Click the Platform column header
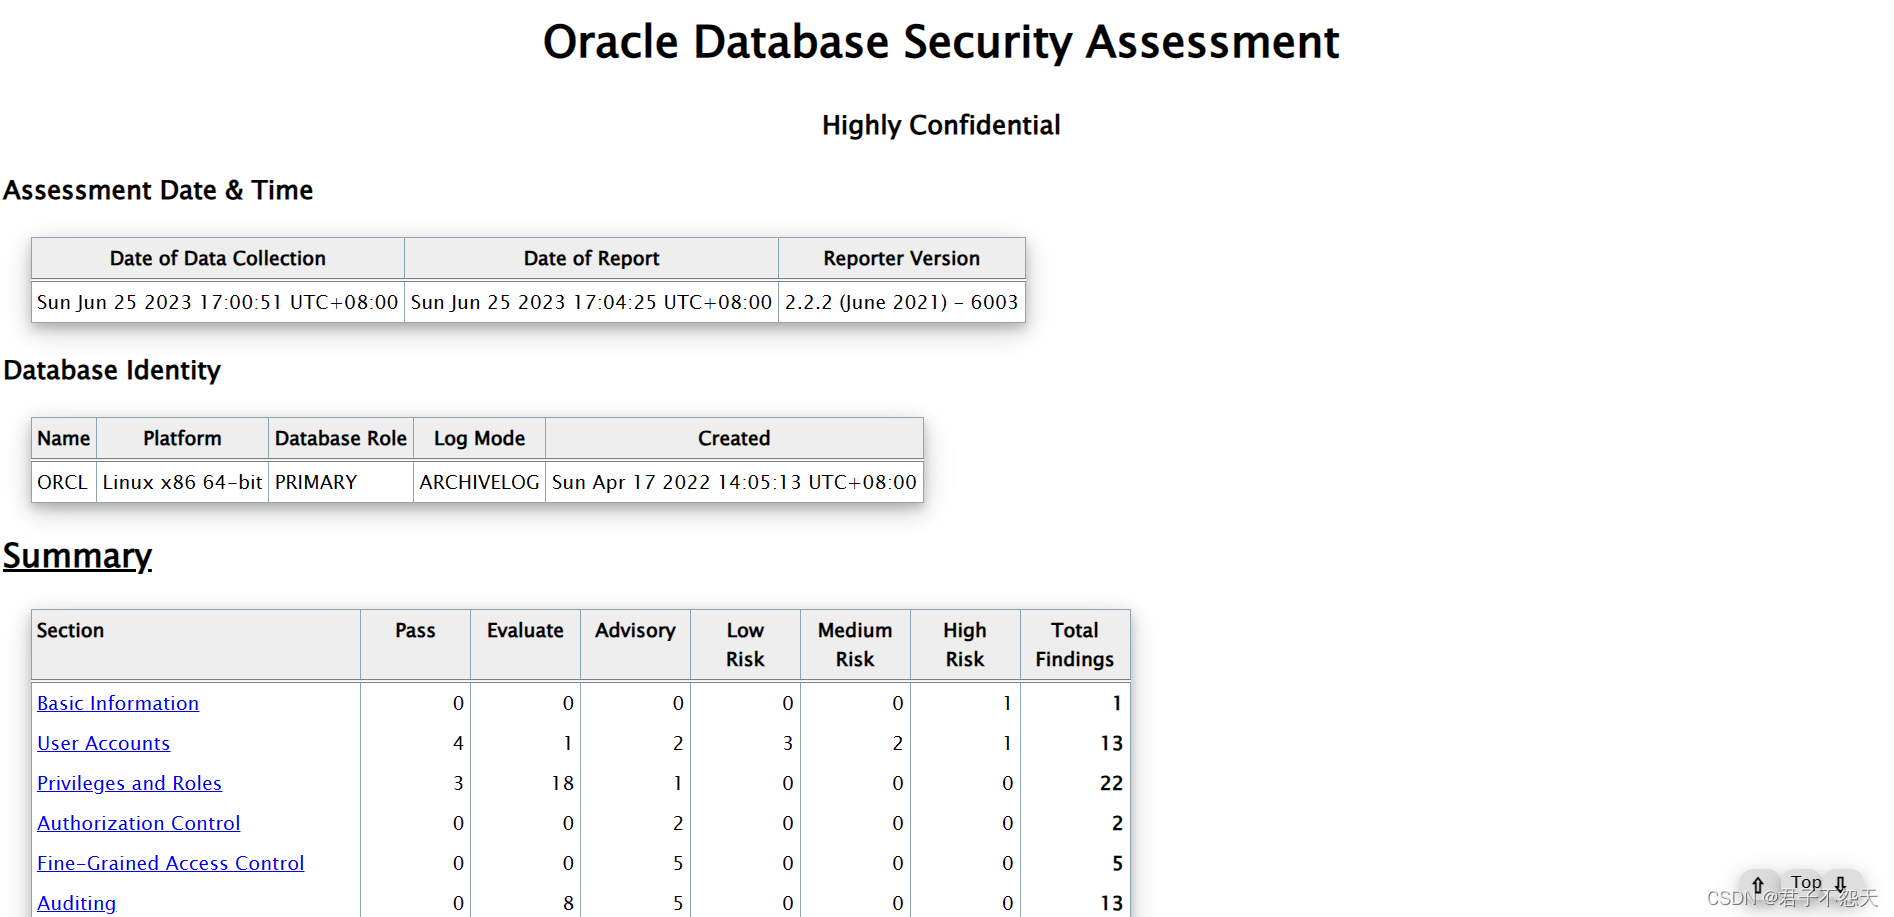Image resolution: width=1894 pixels, height=917 pixels. tap(182, 438)
